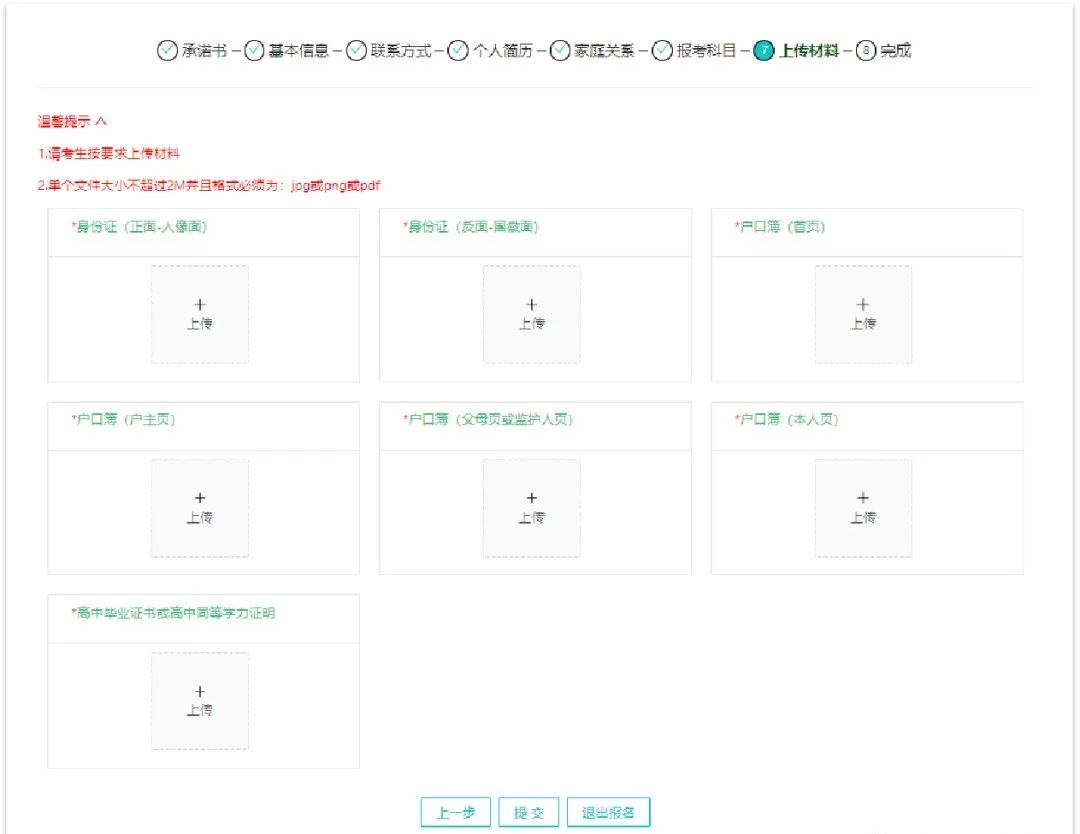Click the upload icon for 高中毕业证书证明
The height and width of the screenshot is (834, 1080).
(200, 699)
